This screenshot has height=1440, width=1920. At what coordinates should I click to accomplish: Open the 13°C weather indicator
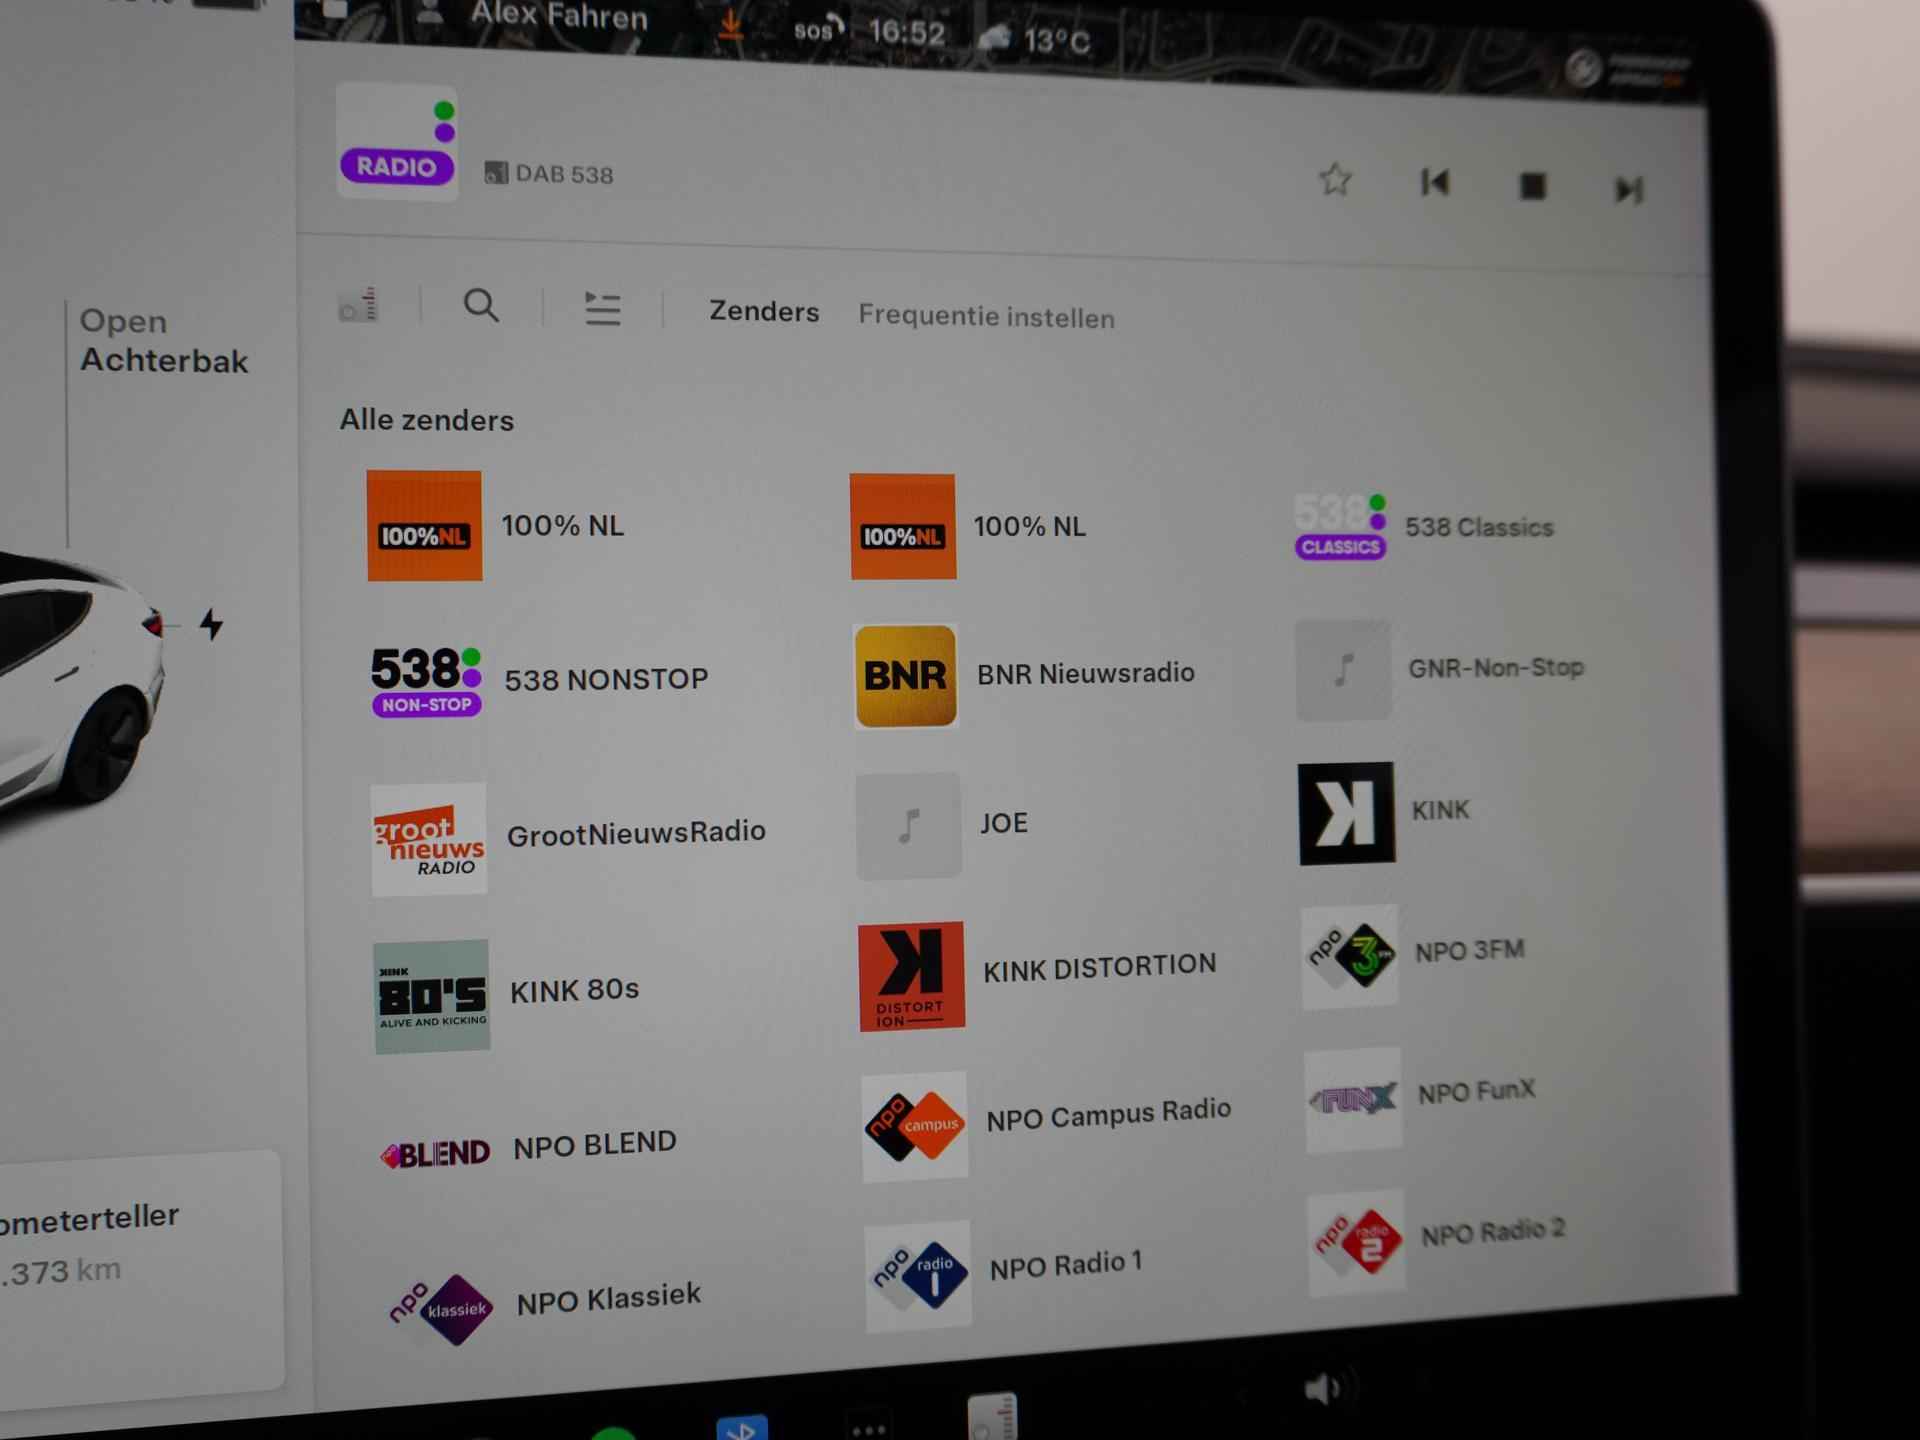click(x=1034, y=40)
